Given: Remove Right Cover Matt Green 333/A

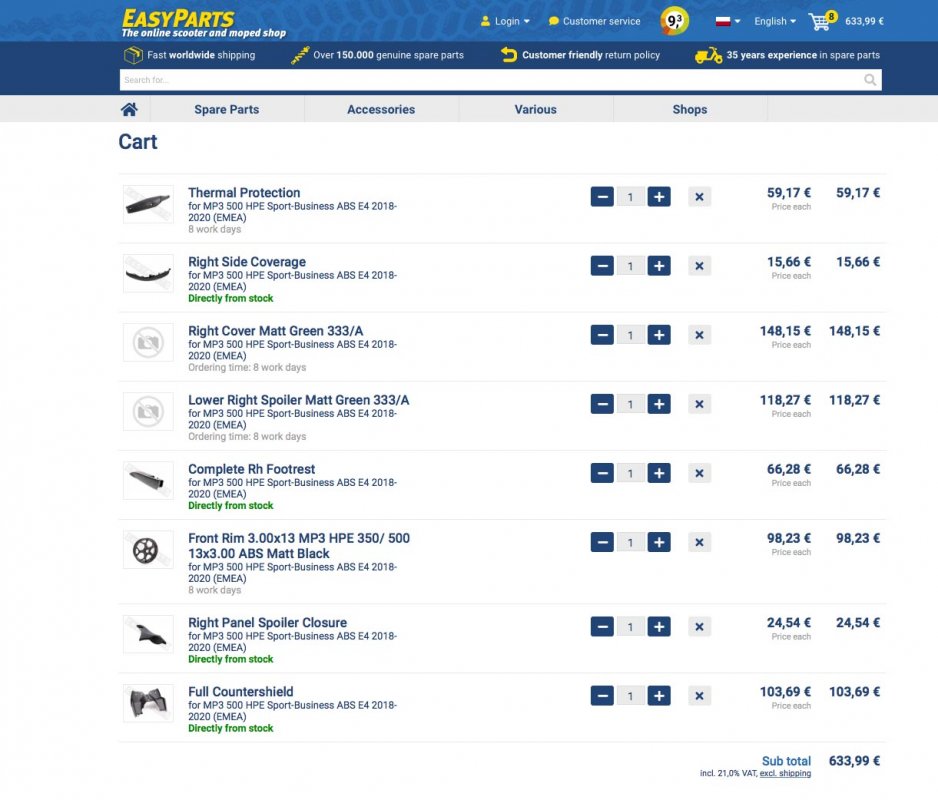Looking at the screenshot, I should coord(699,335).
